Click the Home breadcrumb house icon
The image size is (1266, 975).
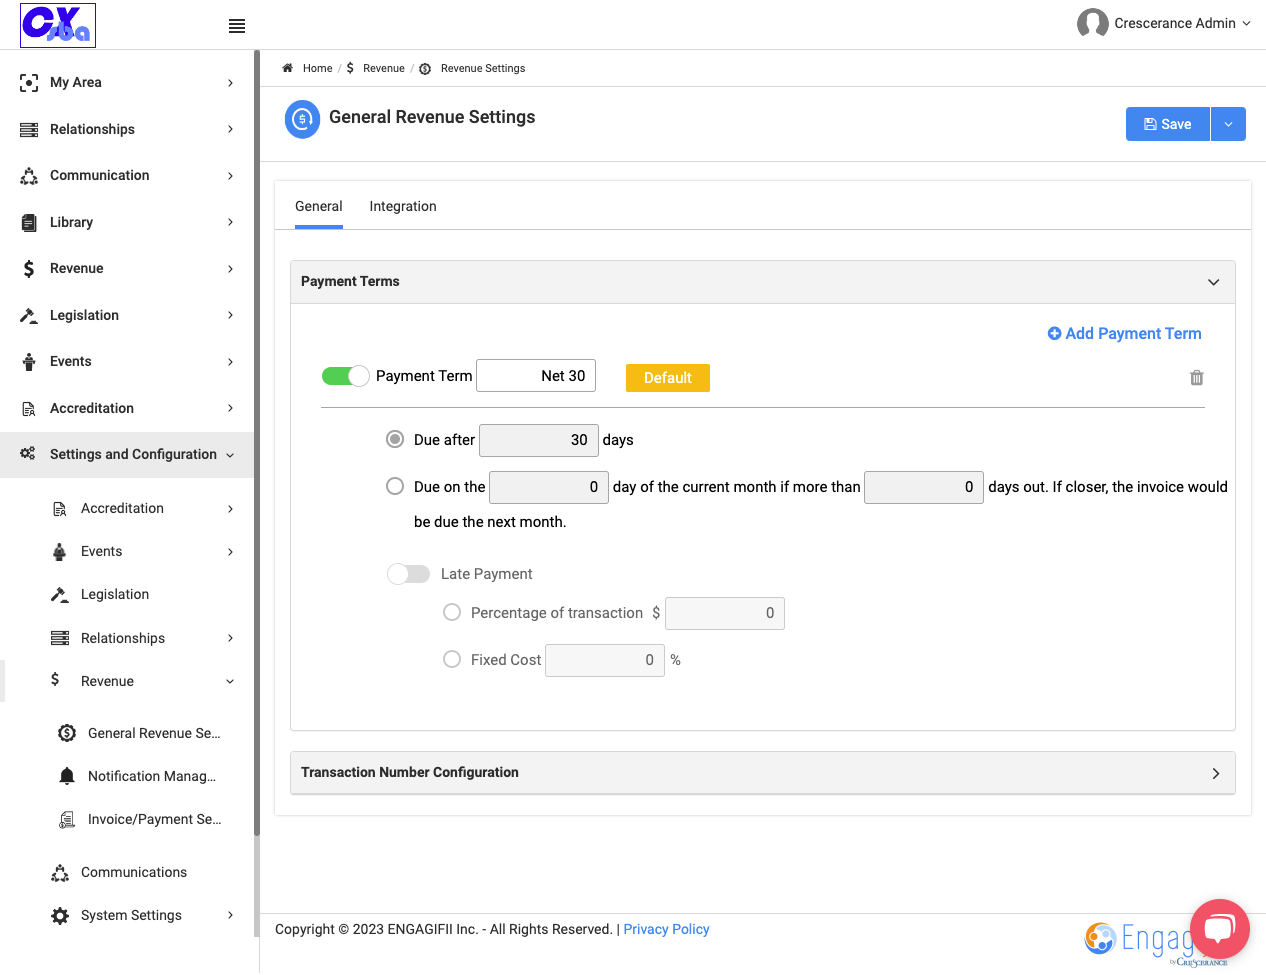[288, 68]
